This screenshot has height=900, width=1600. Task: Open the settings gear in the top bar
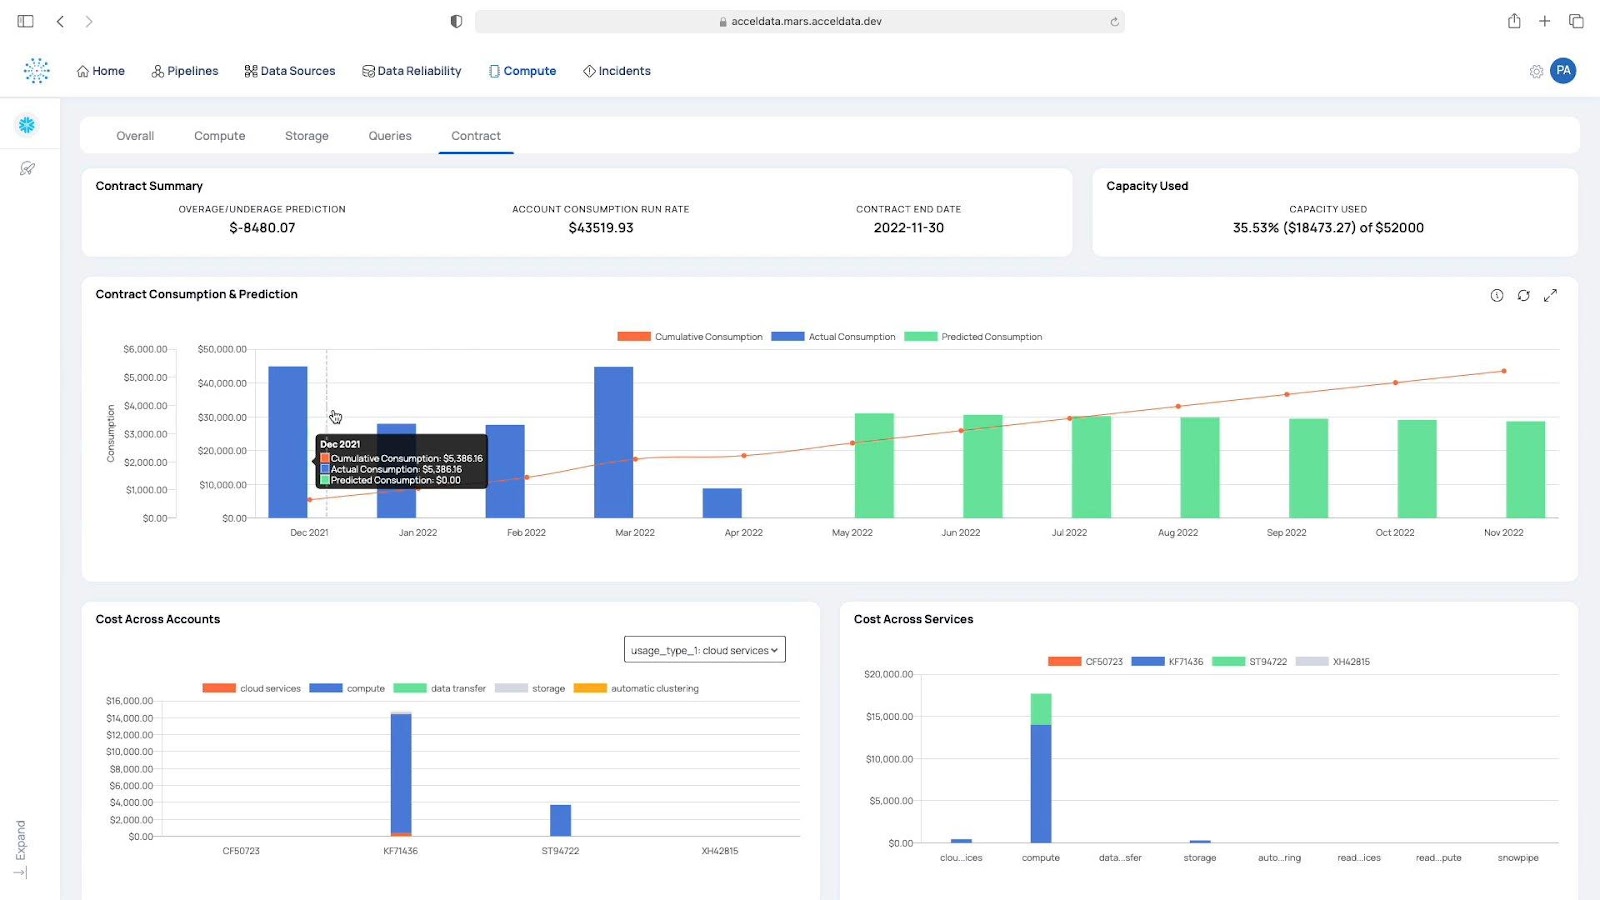[x=1536, y=71]
